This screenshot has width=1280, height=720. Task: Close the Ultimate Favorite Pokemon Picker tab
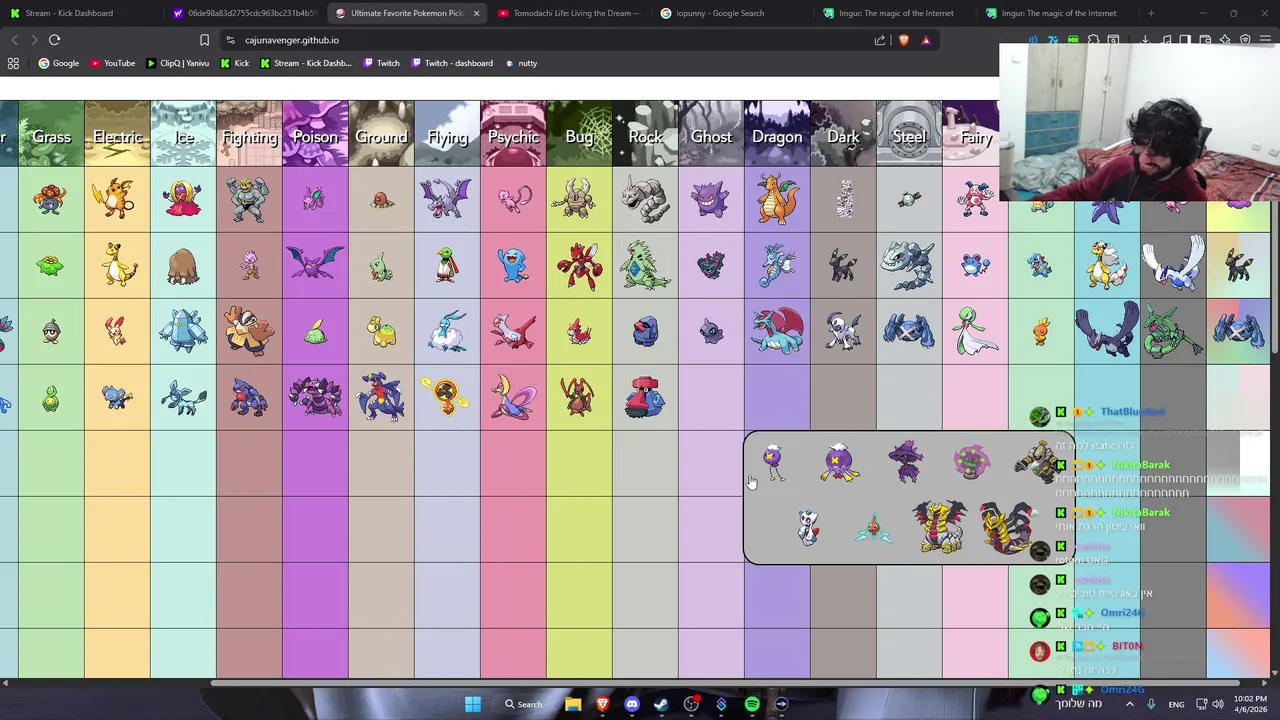476,13
